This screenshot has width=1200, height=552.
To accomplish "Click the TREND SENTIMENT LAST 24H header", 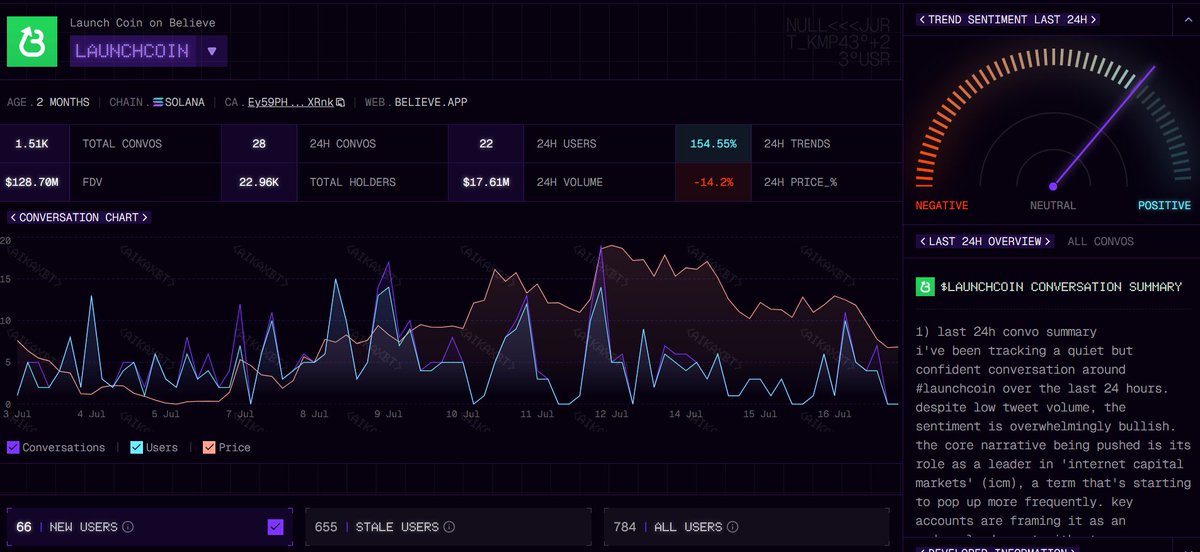I will [1008, 19].
